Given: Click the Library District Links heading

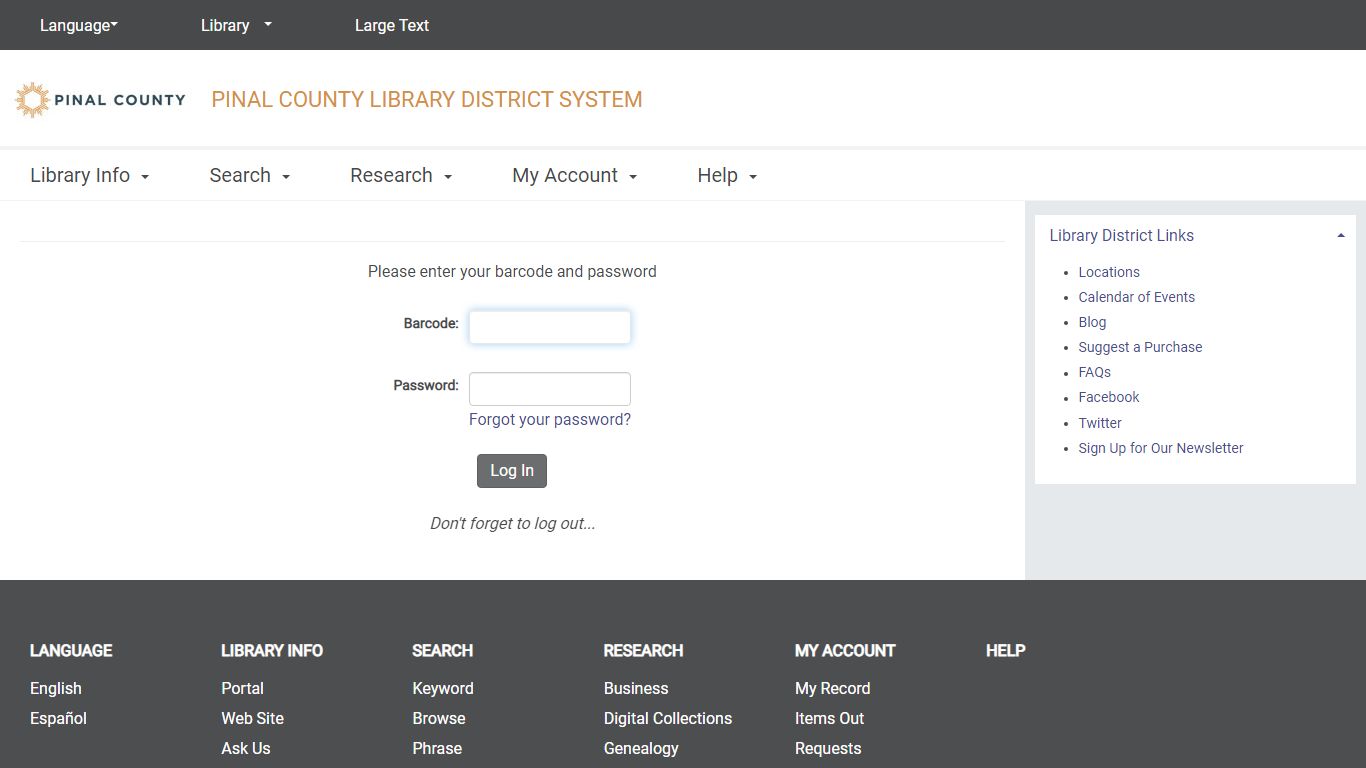Looking at the screenshot, I should click(1122, 236).
